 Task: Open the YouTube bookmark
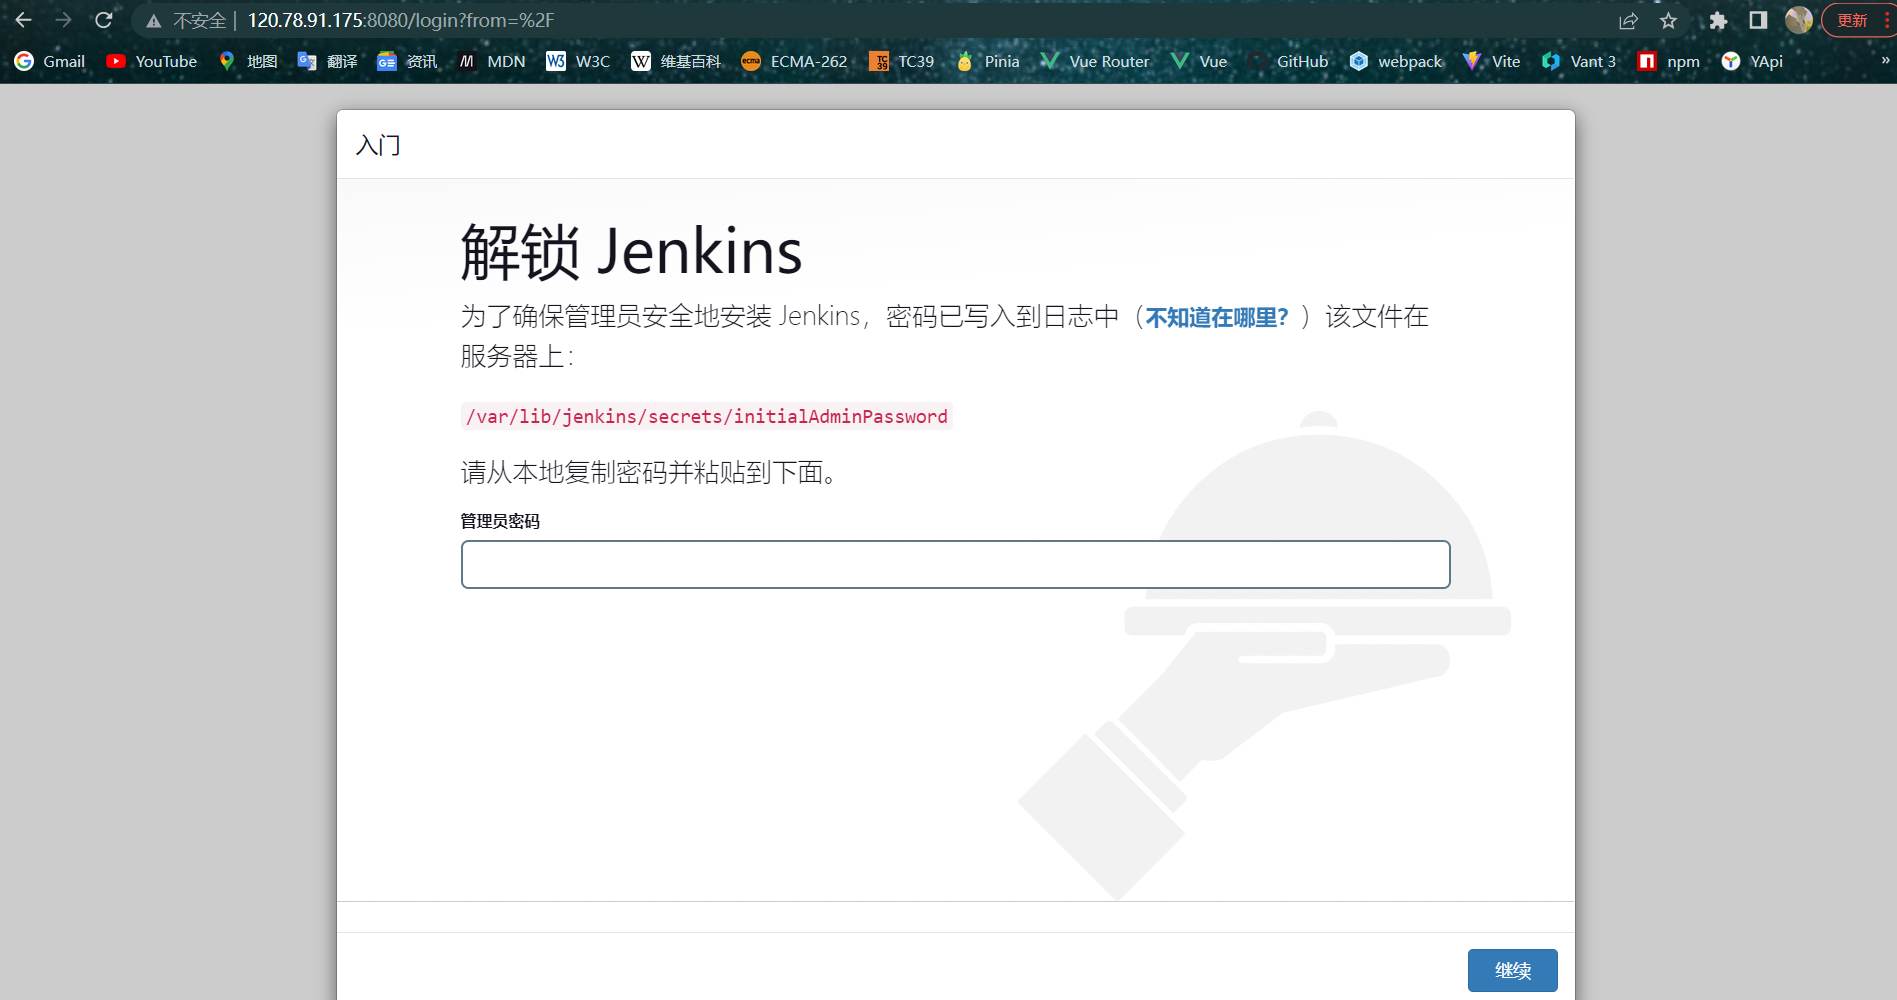[x=152, y=61]
